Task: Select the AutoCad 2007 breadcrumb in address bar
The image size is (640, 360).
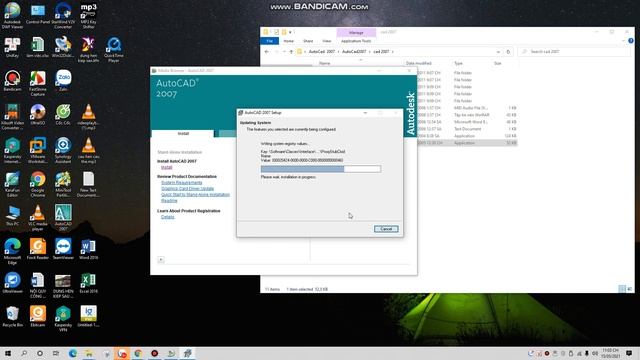Action: click(322, 52)
